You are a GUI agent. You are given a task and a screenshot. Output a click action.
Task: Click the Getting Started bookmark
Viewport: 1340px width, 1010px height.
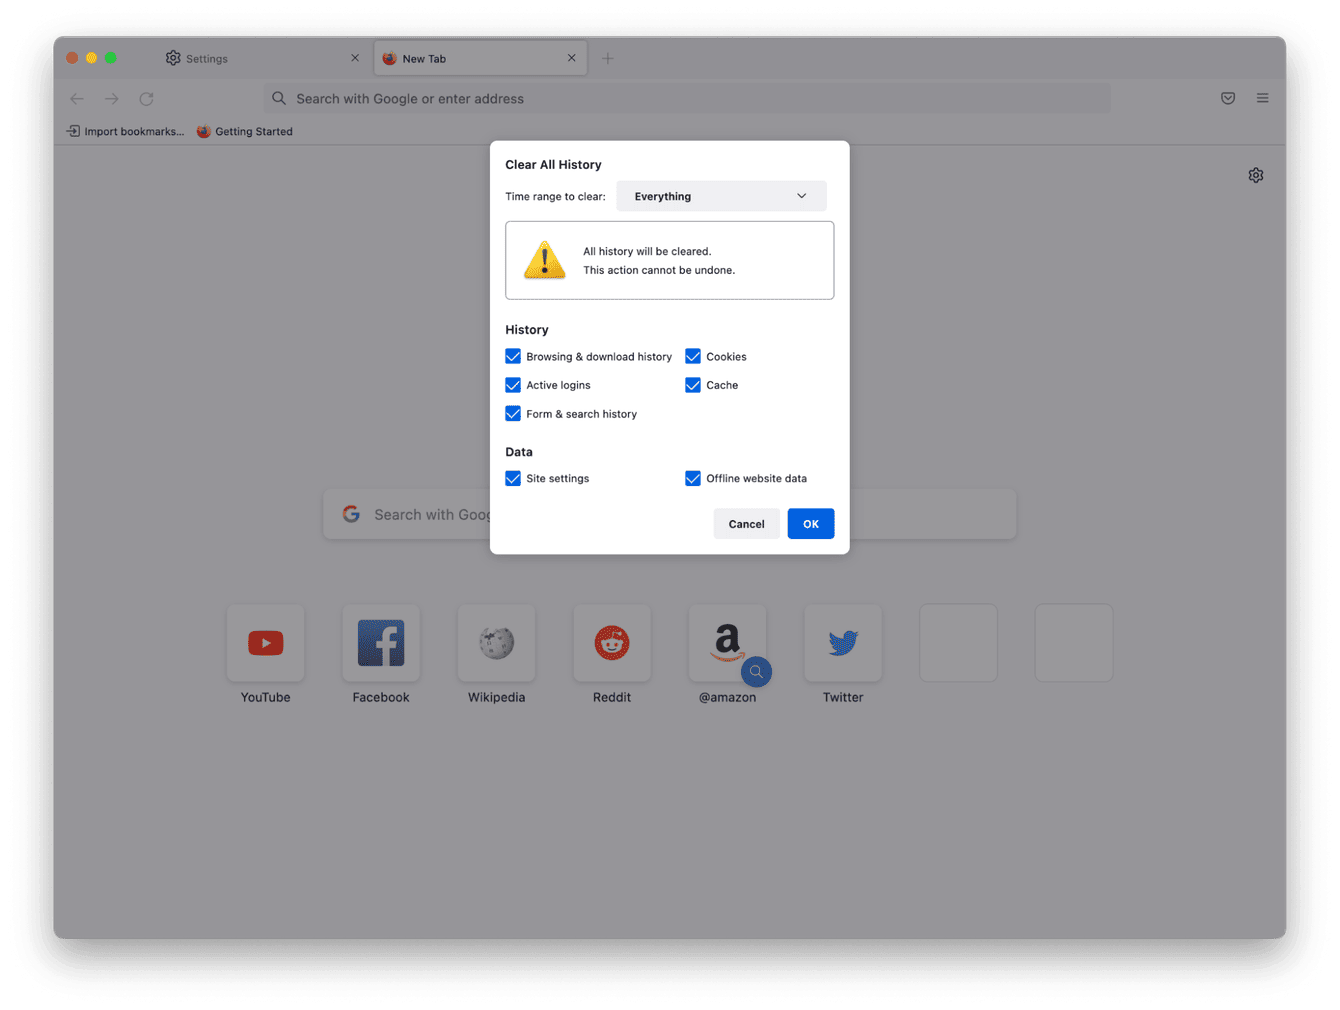click(245, 131)
